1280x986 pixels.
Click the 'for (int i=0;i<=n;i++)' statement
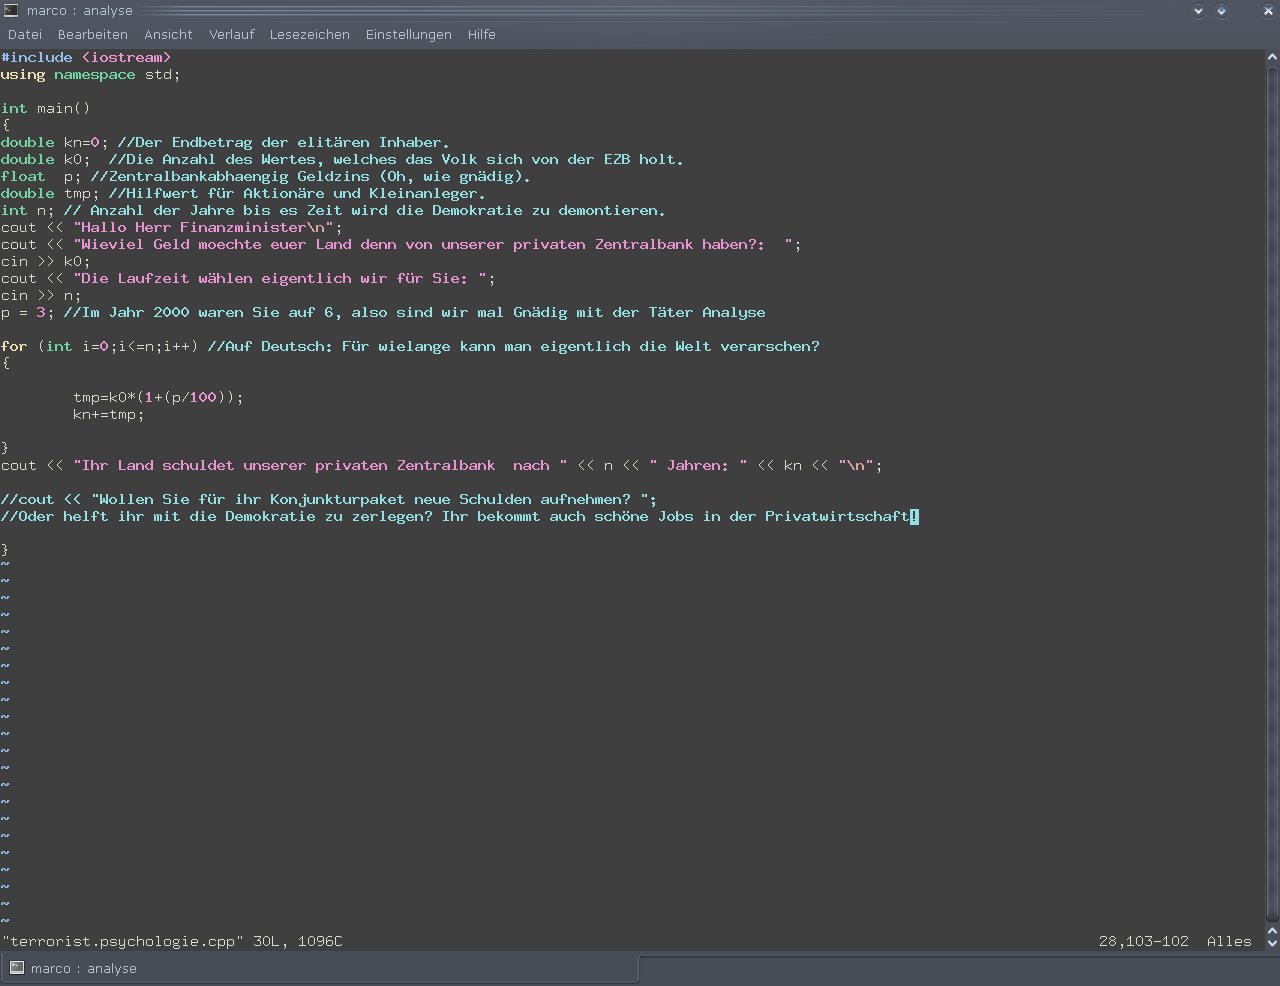[100, 346]
